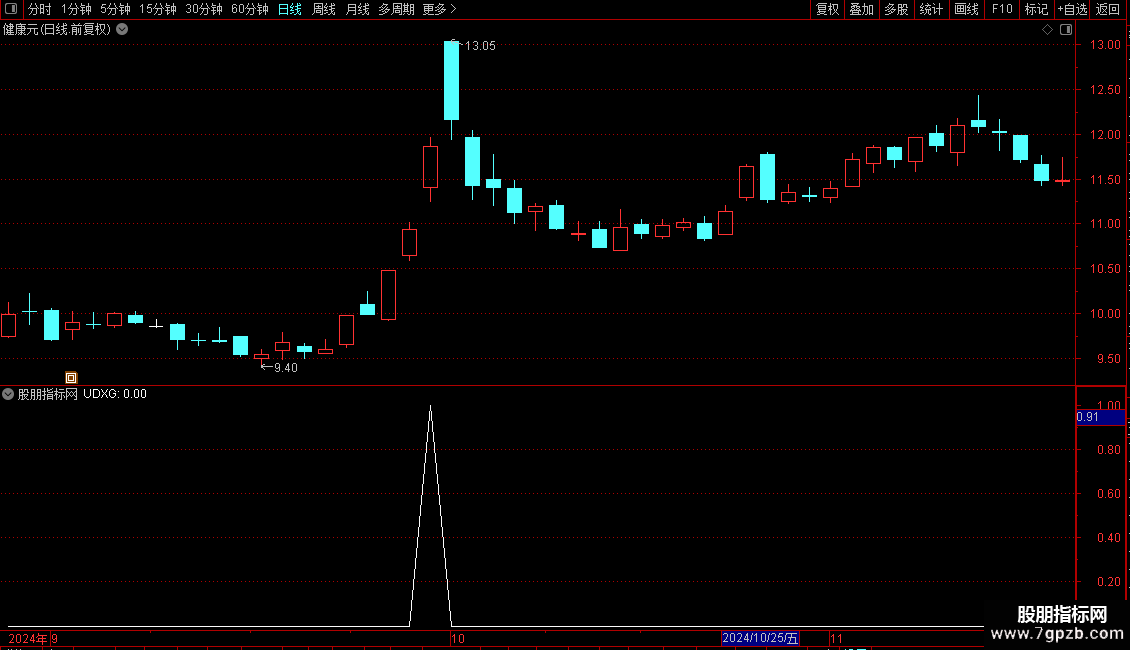Click the 13.05 high price label

(480, 46)
